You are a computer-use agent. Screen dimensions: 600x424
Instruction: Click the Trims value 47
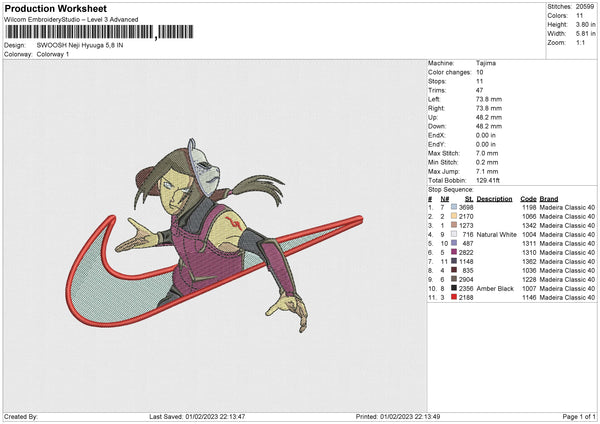click(x=479, y=90)
